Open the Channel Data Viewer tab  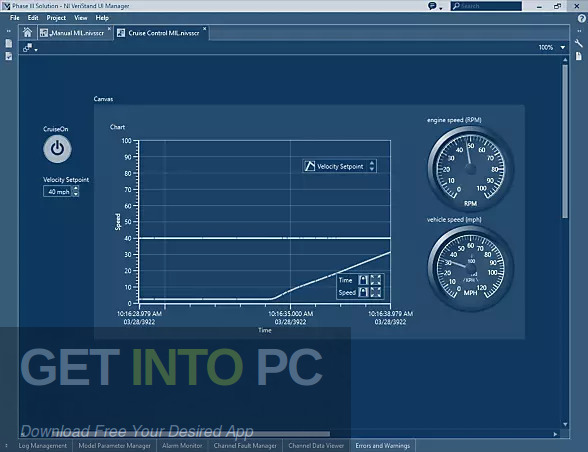tap(316, 446)
